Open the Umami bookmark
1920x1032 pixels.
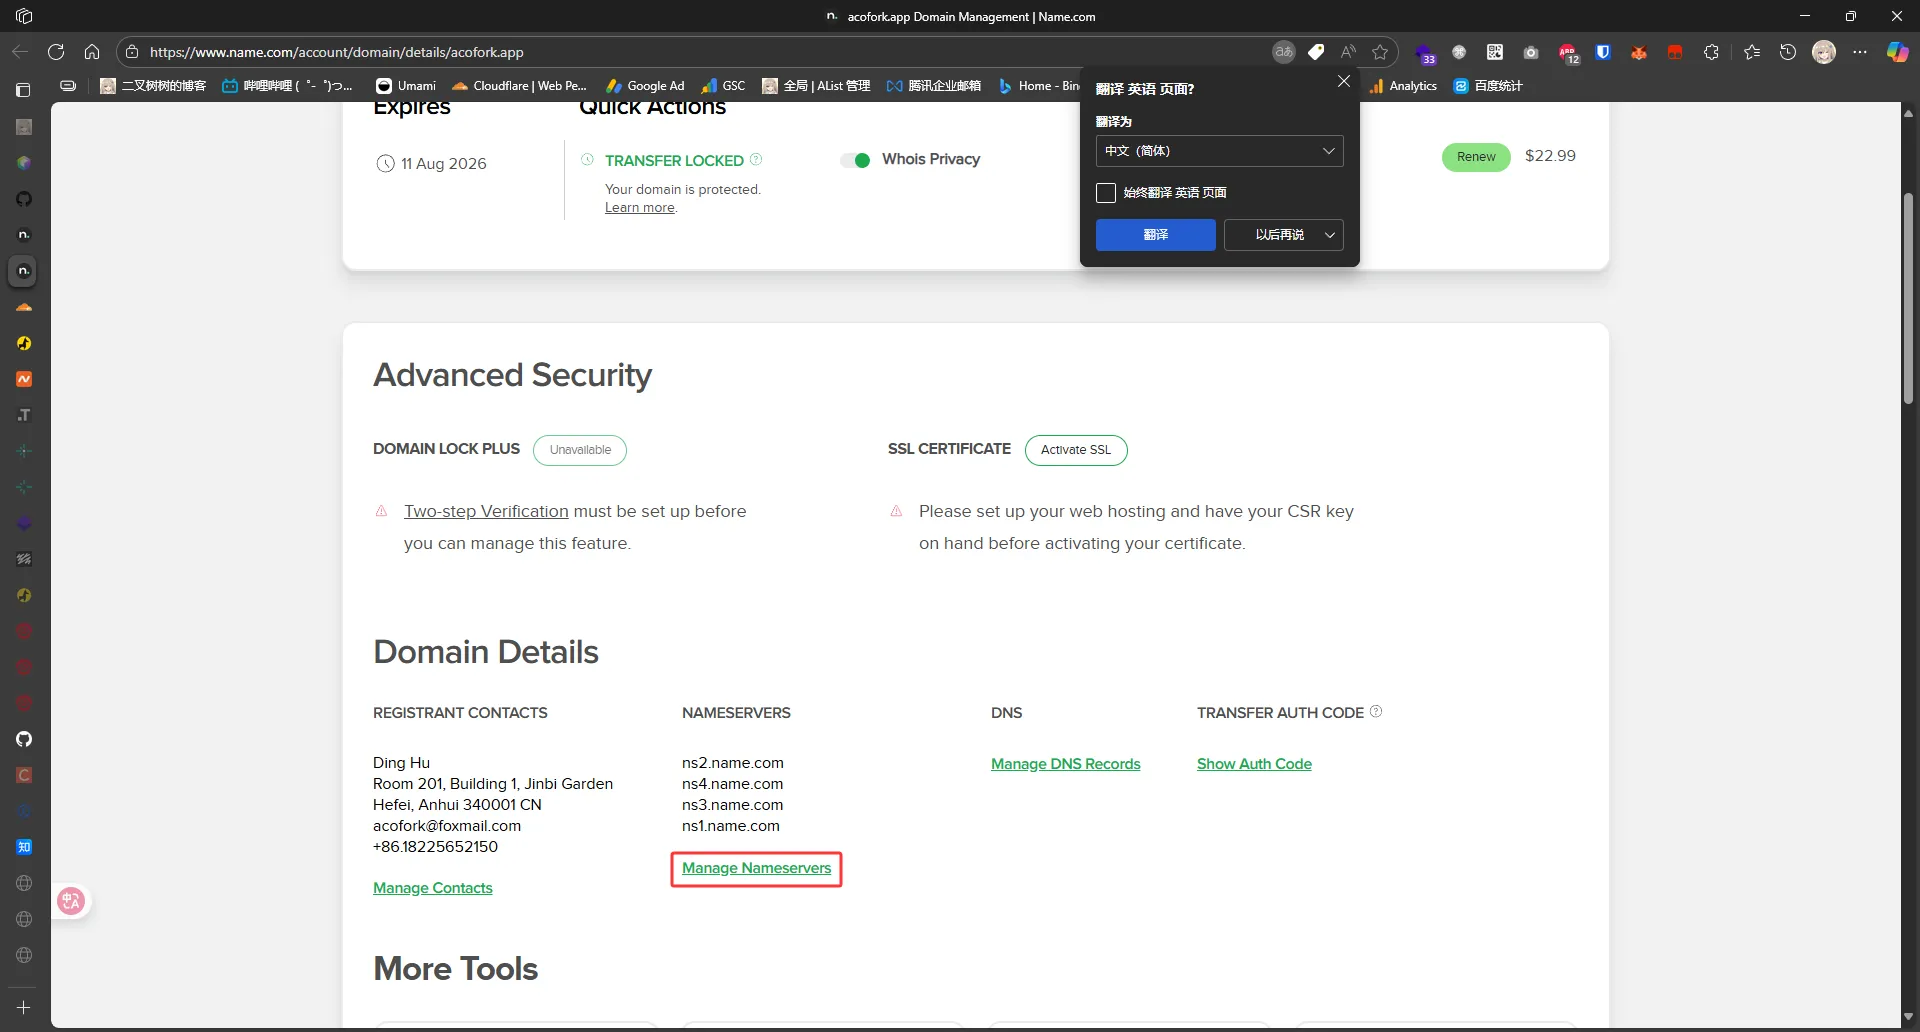click(x=406, y=86)
